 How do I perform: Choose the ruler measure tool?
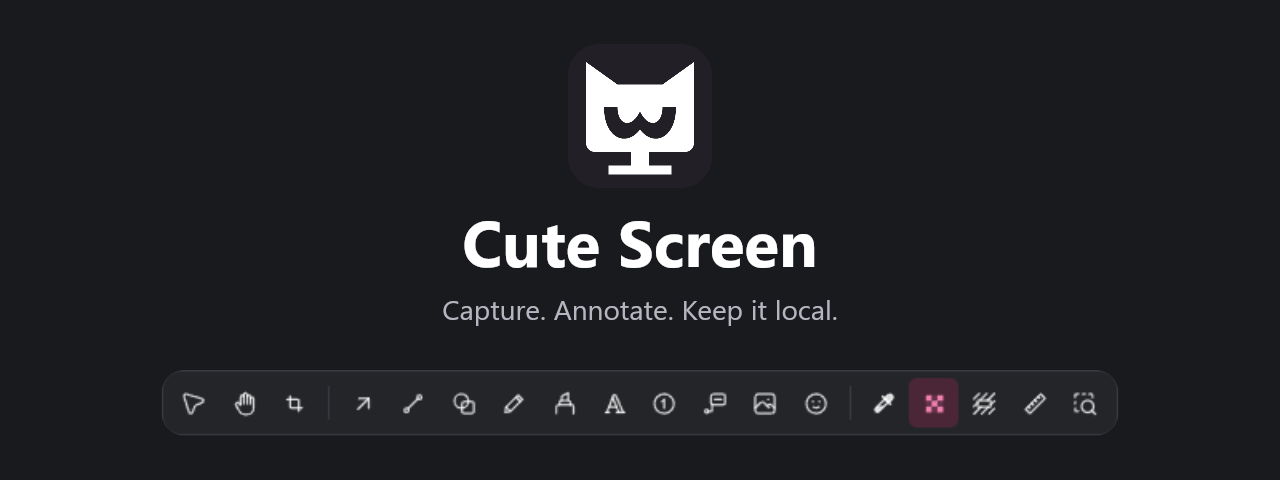click(x=1035, y=403)
